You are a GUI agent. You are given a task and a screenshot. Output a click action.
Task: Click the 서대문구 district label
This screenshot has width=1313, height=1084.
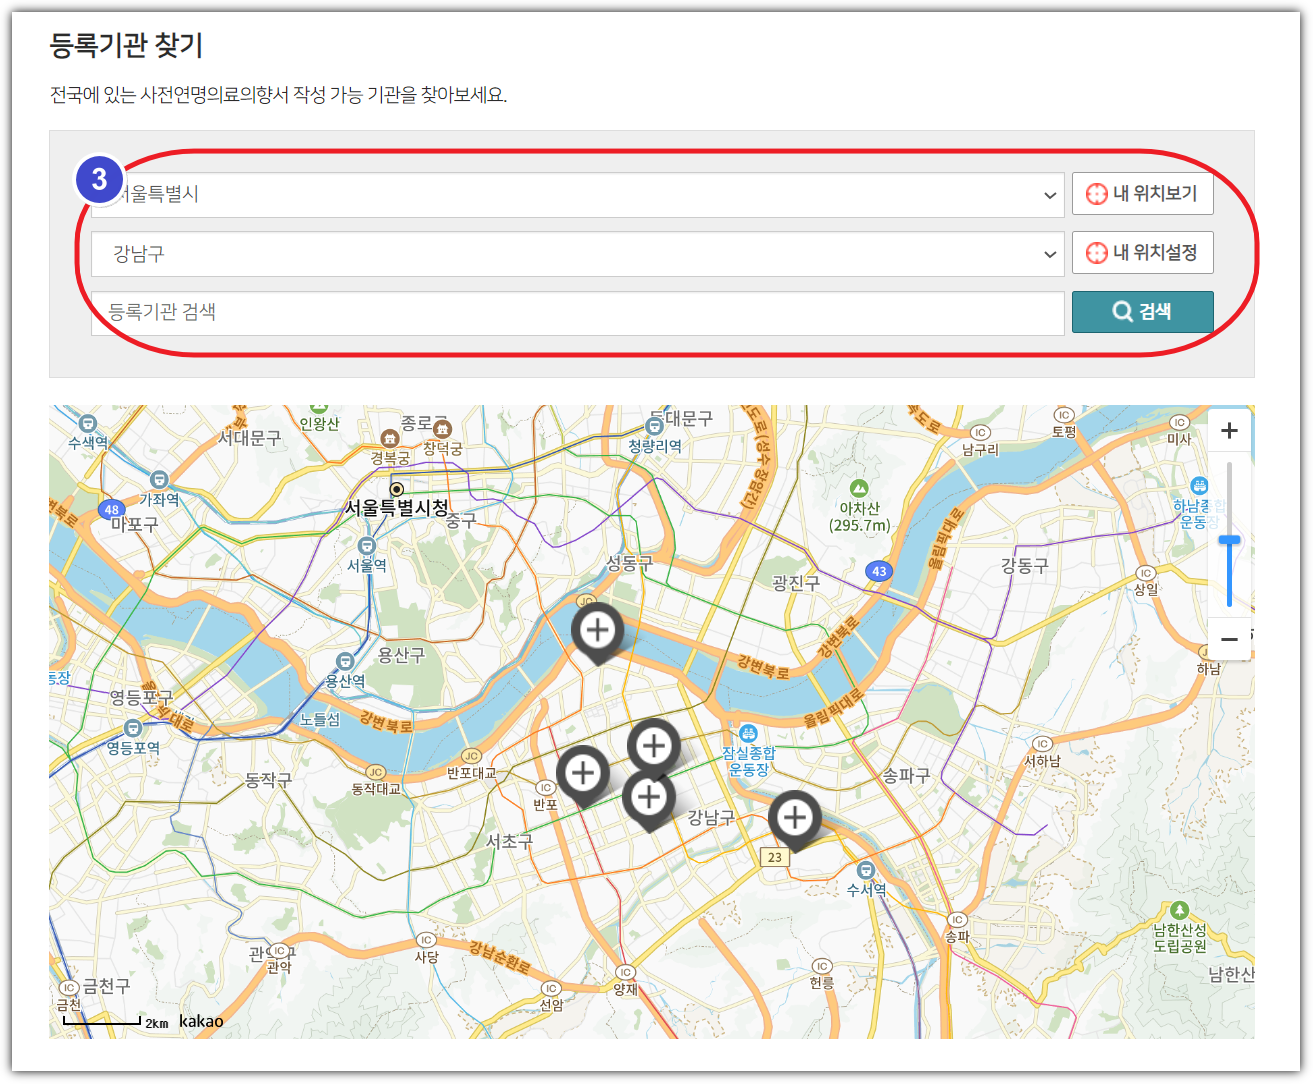click(250, 438)
